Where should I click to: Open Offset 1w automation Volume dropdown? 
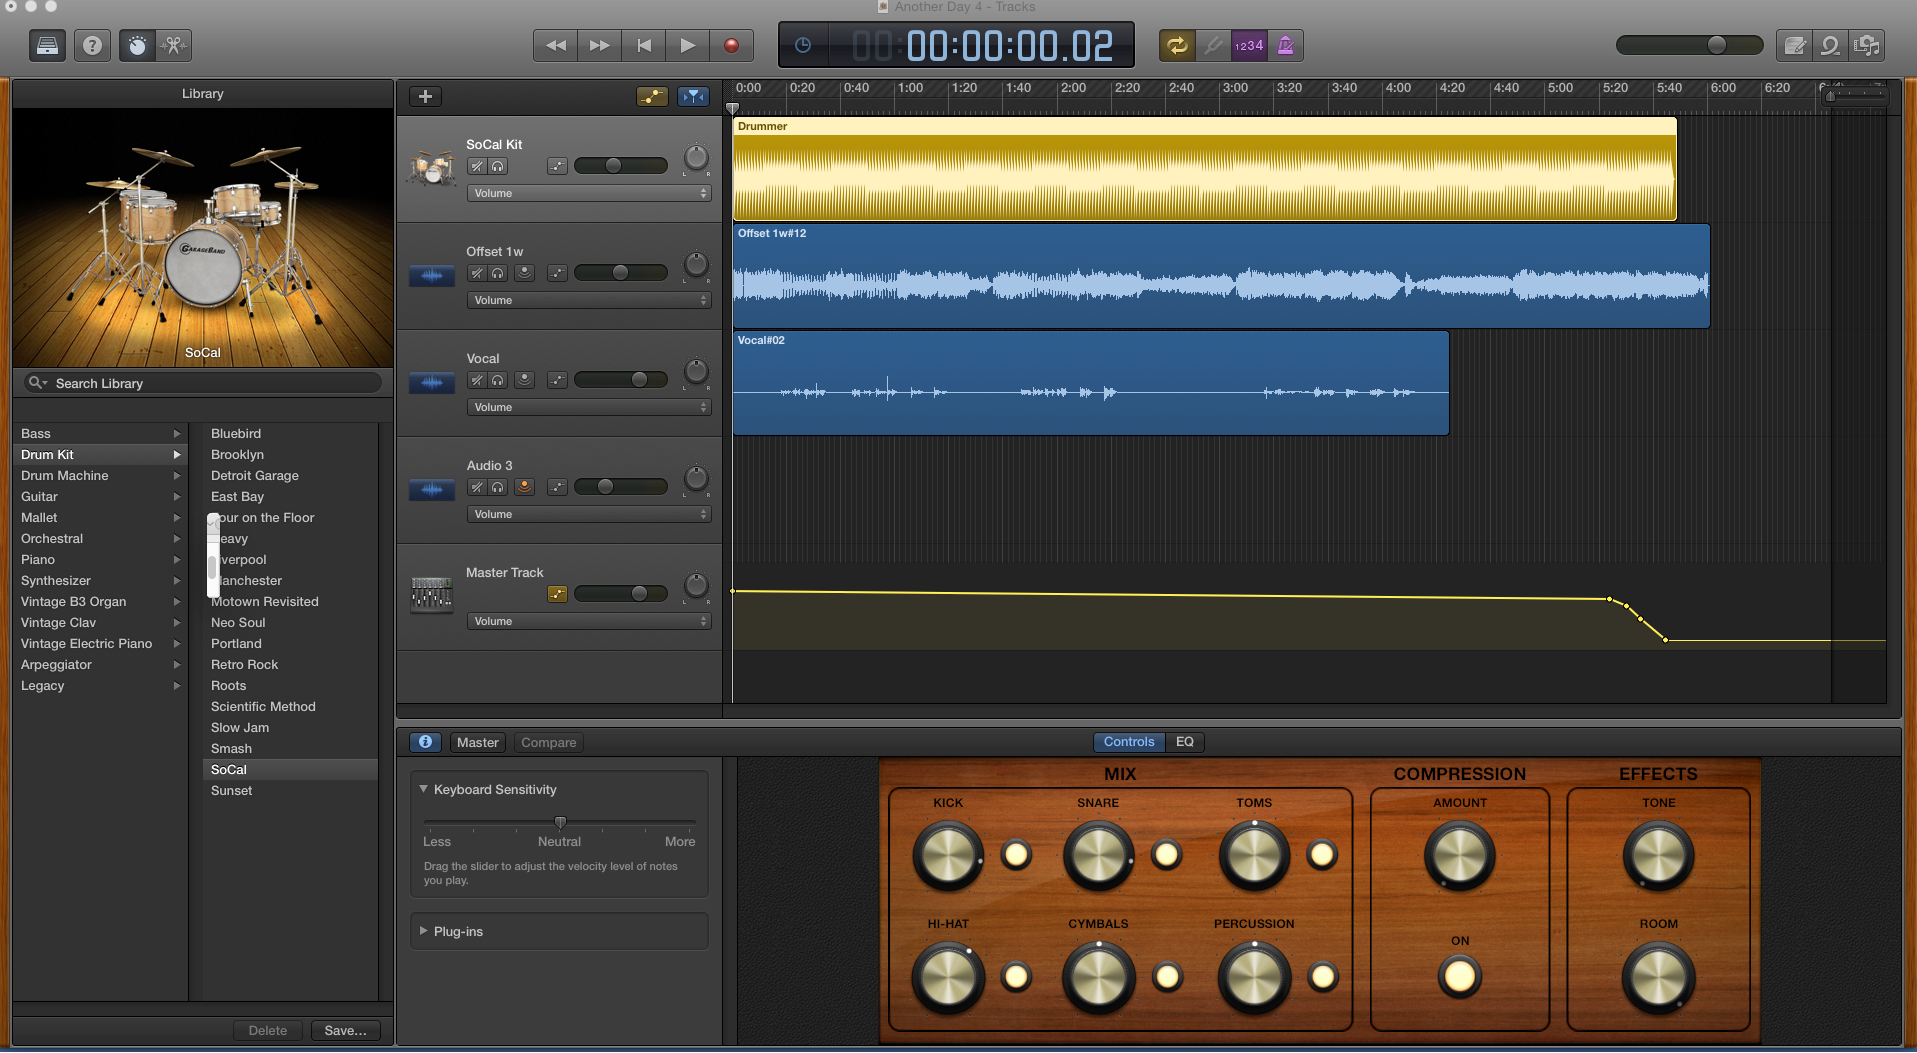(589, 300)
